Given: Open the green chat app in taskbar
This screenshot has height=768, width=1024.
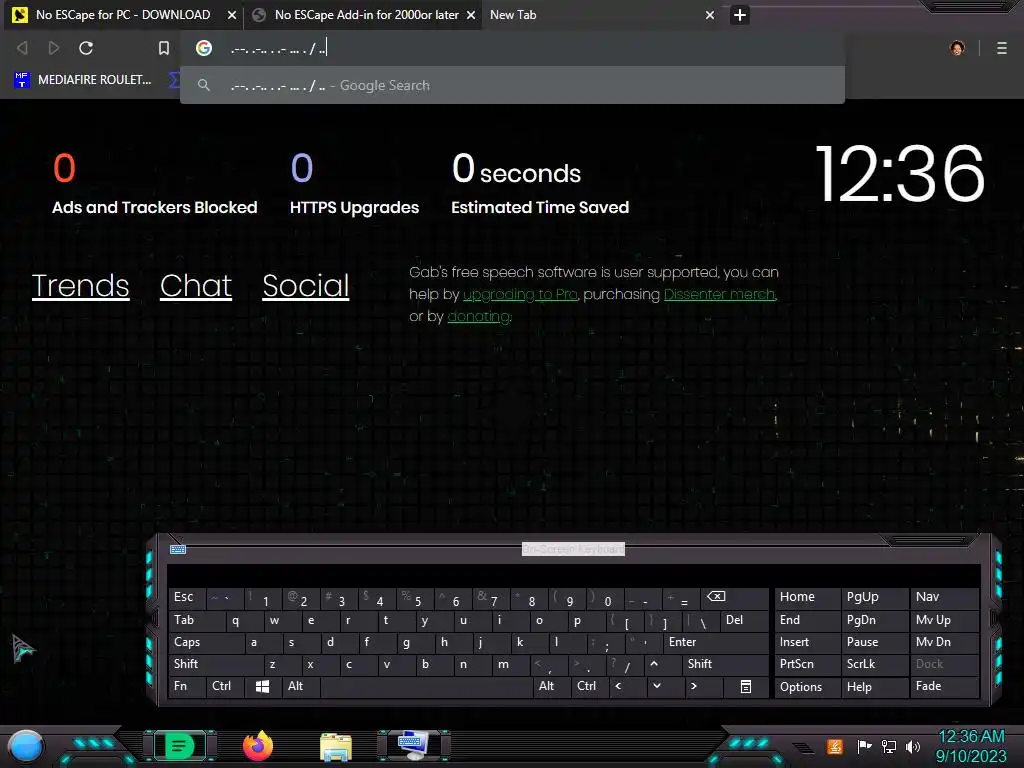Looking at the screenshot, I should point(179,746).
